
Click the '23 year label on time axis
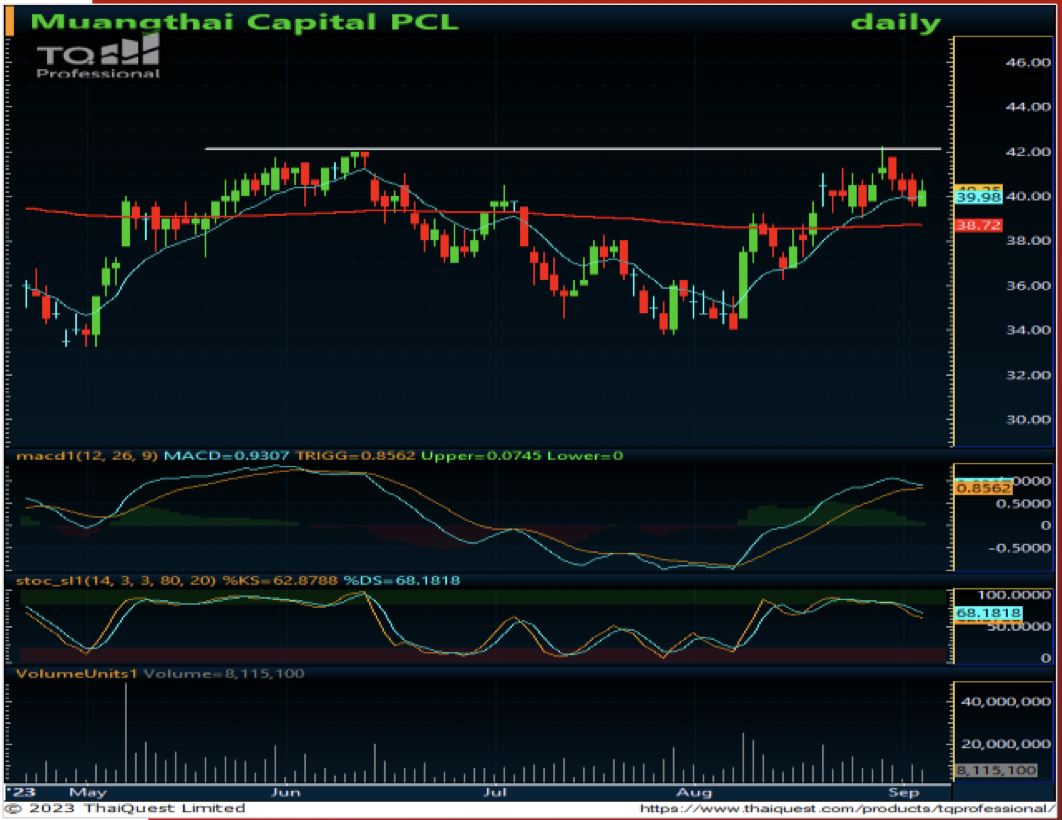pyautogui.click(x=22, y=792)
